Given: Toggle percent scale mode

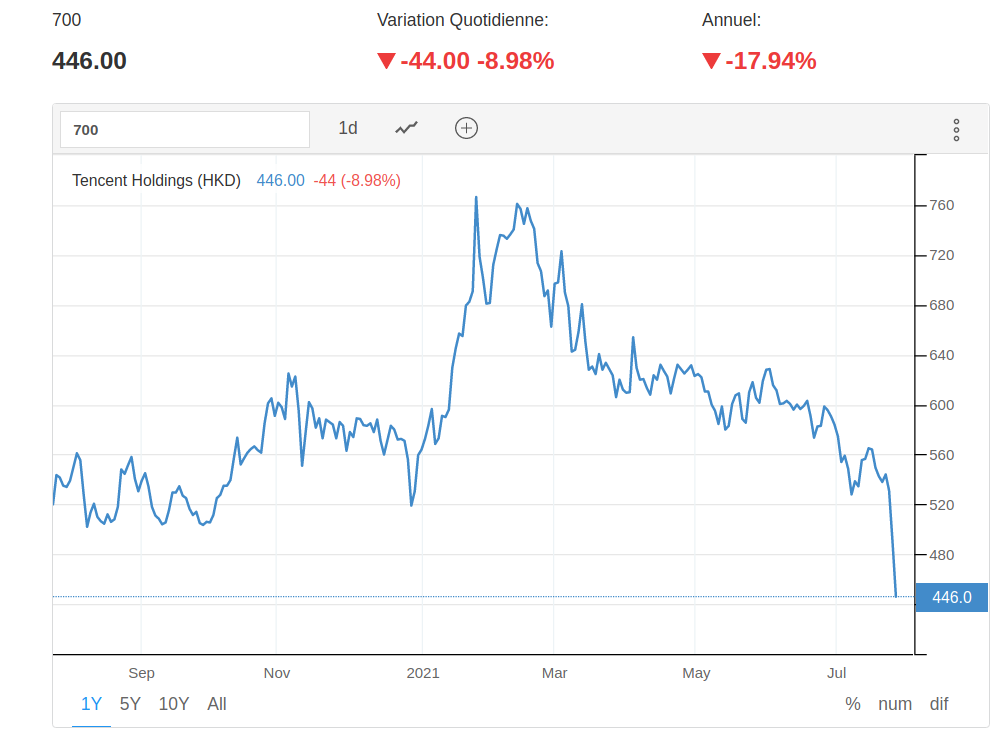Looking at the screenshot, I should (853, 704).
